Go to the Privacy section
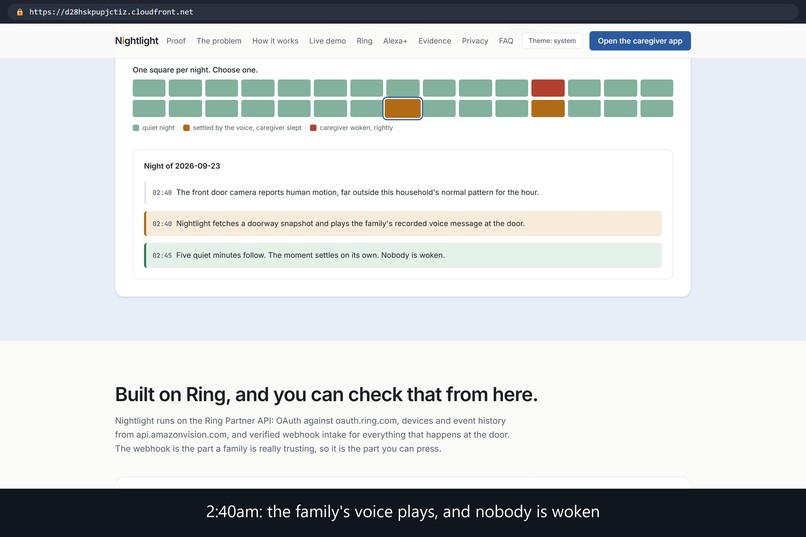 (474, 41)
